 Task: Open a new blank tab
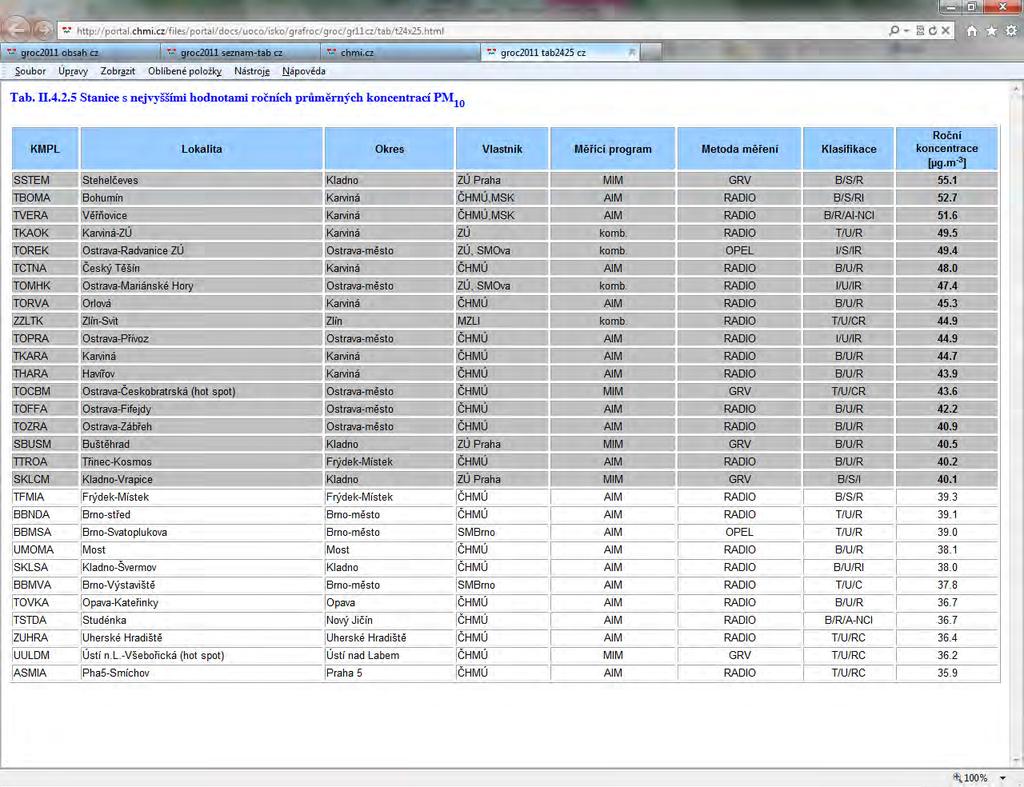click(650, 52)
